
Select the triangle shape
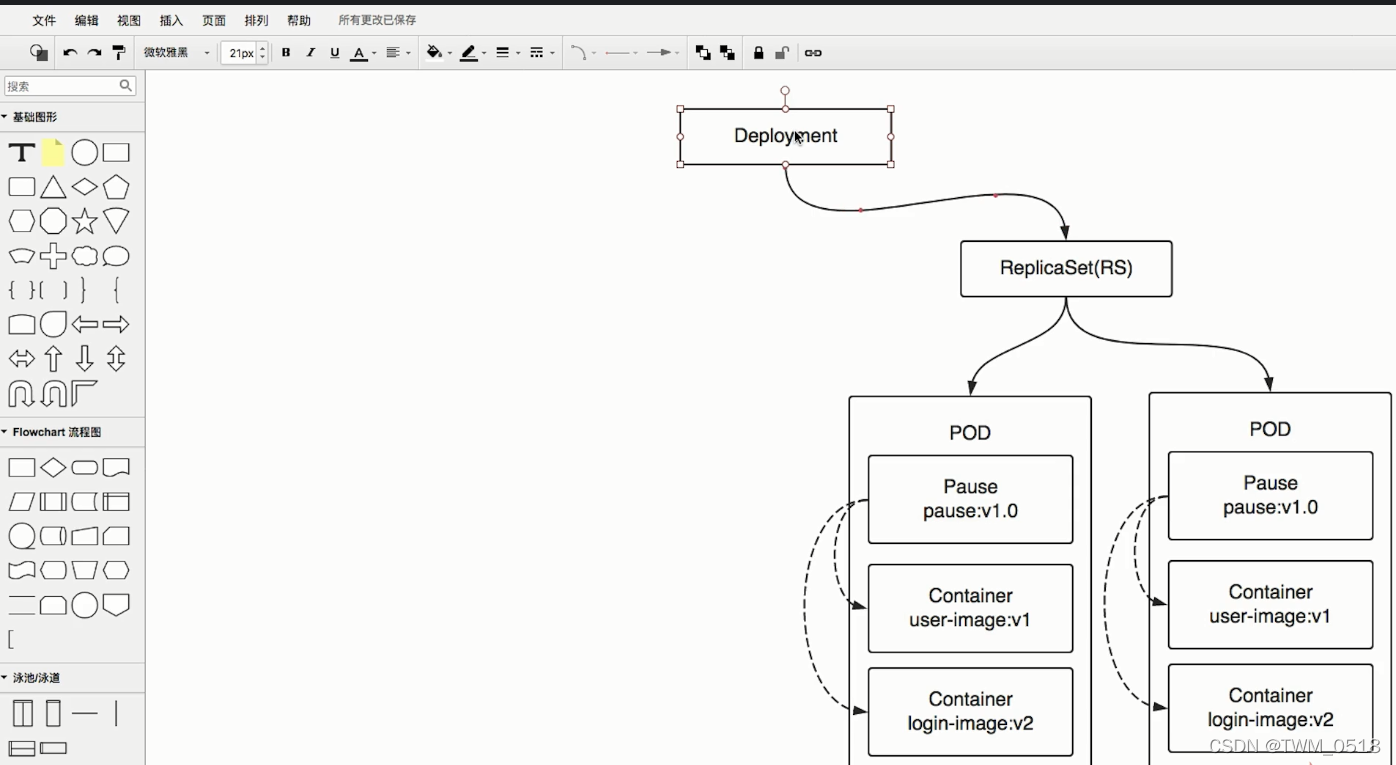pyautogui.click(x=53, y=187)
